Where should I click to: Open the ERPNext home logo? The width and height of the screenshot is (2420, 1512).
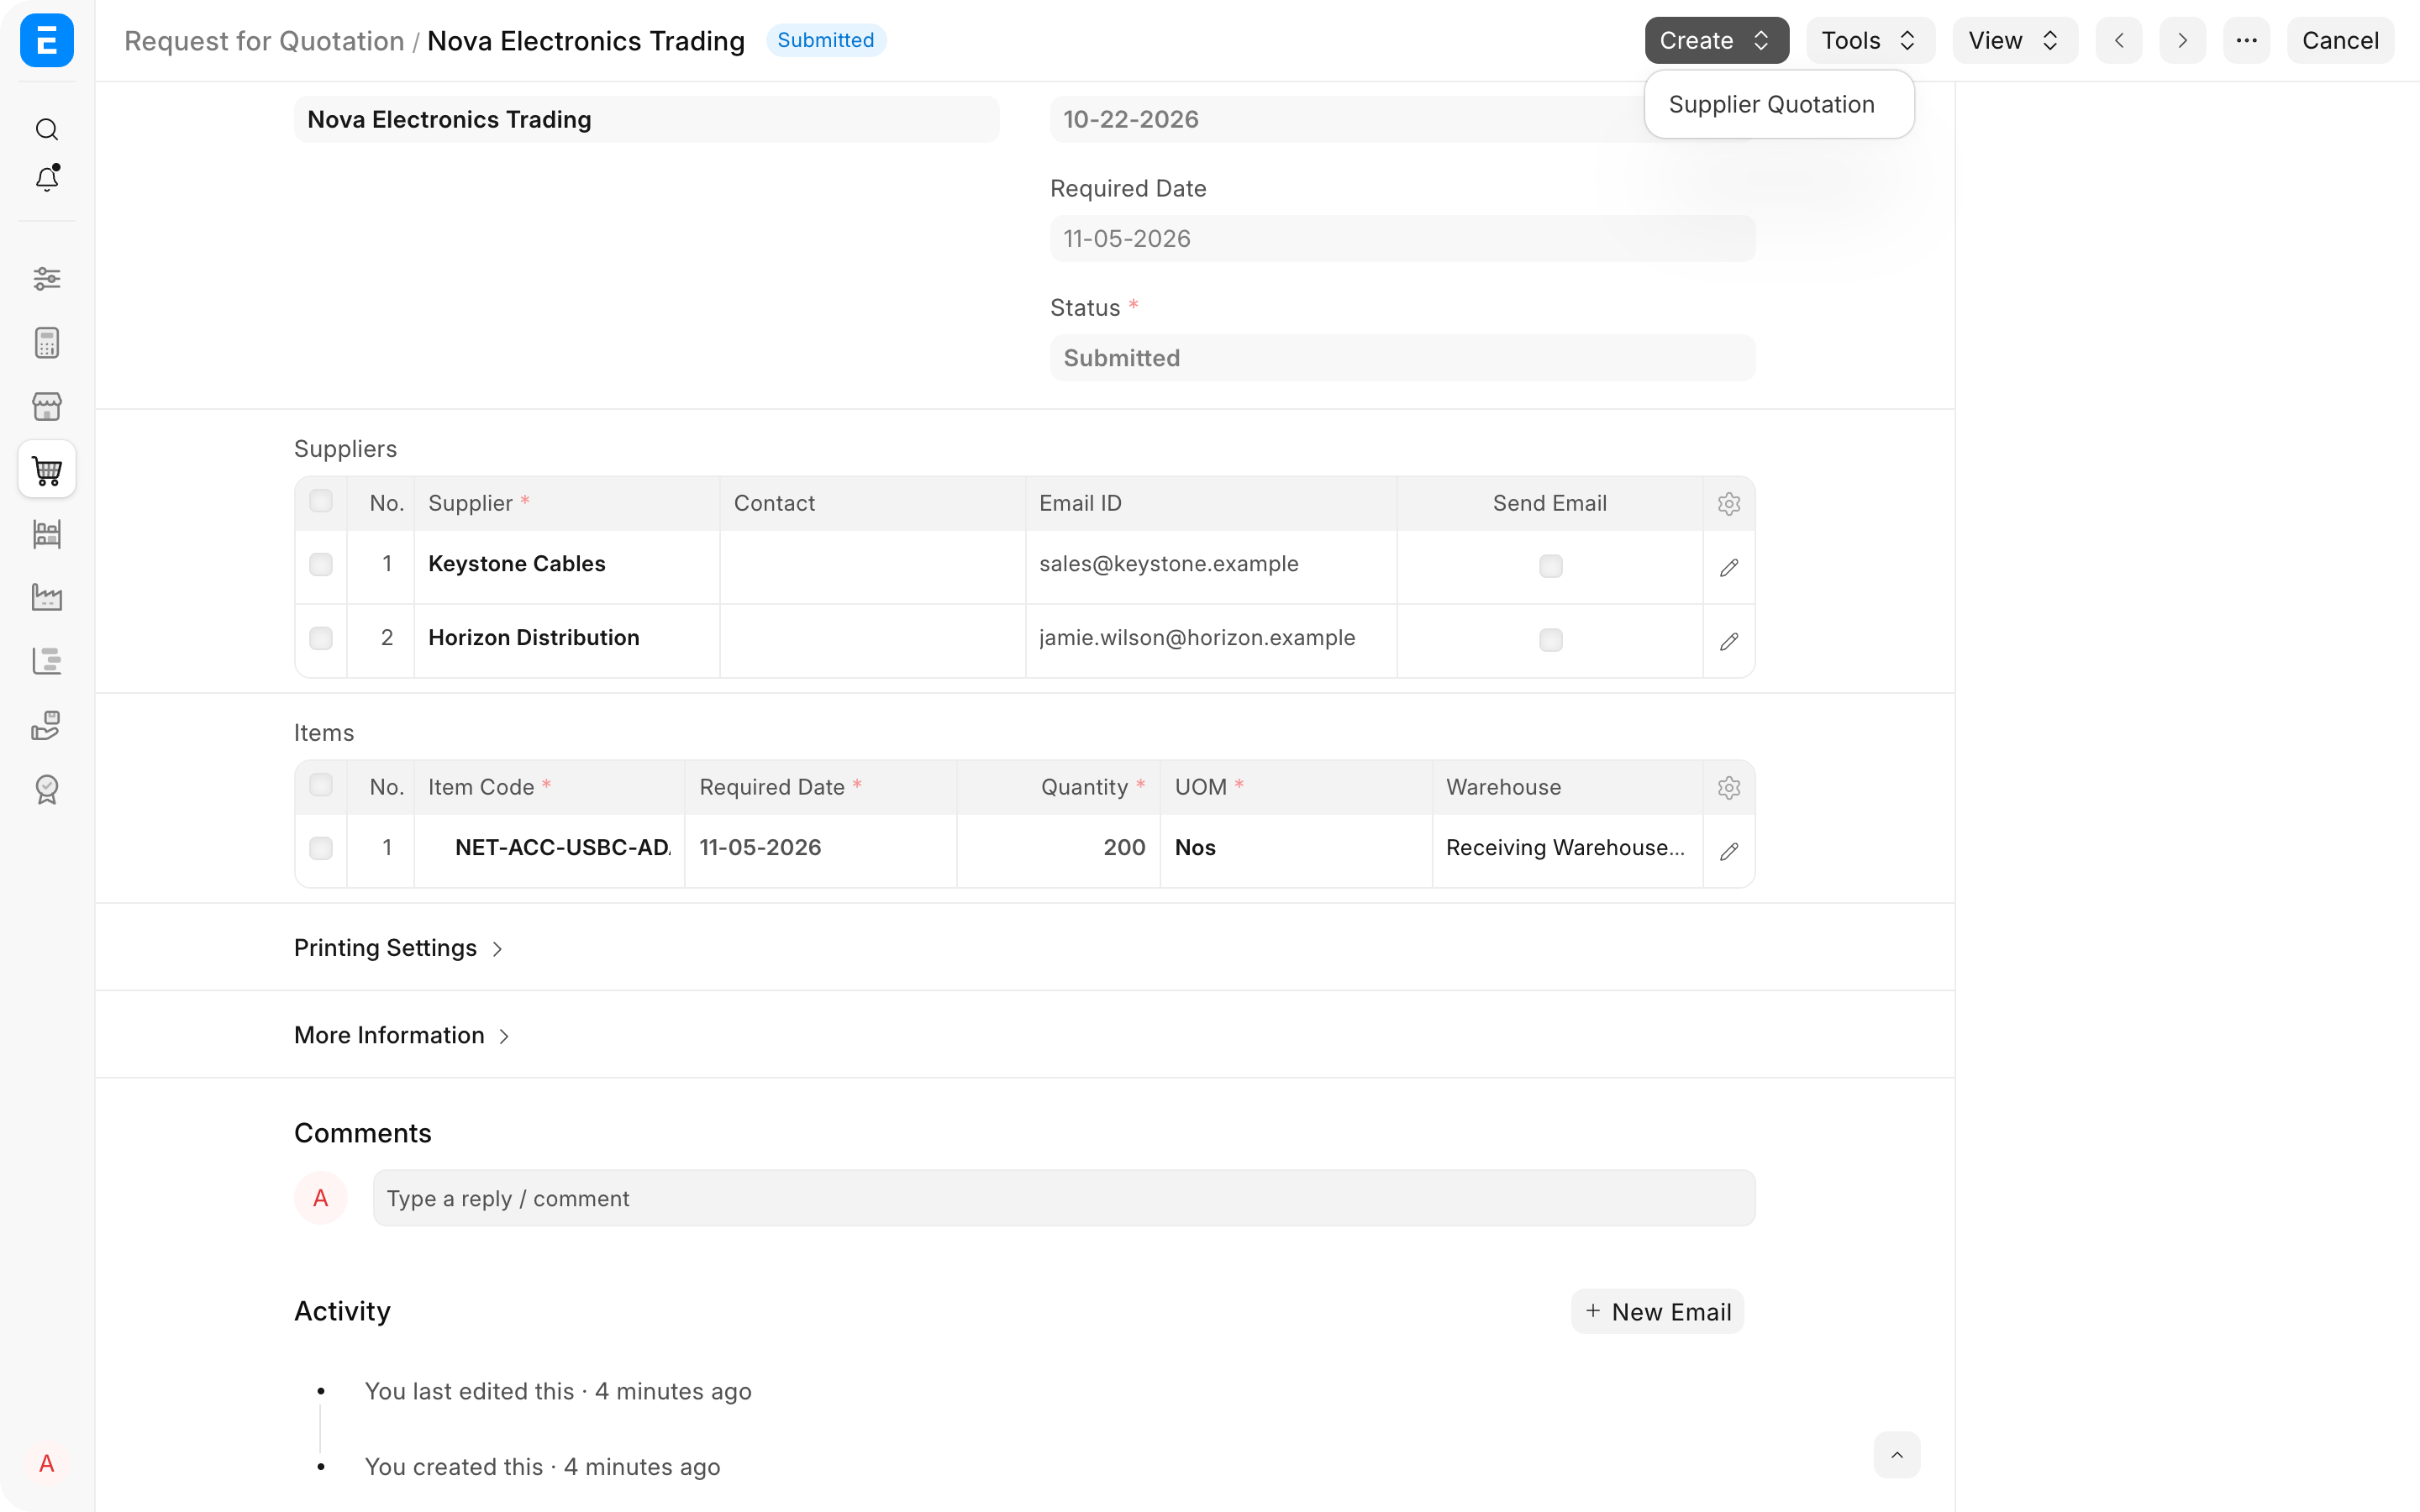coord(47,41)
